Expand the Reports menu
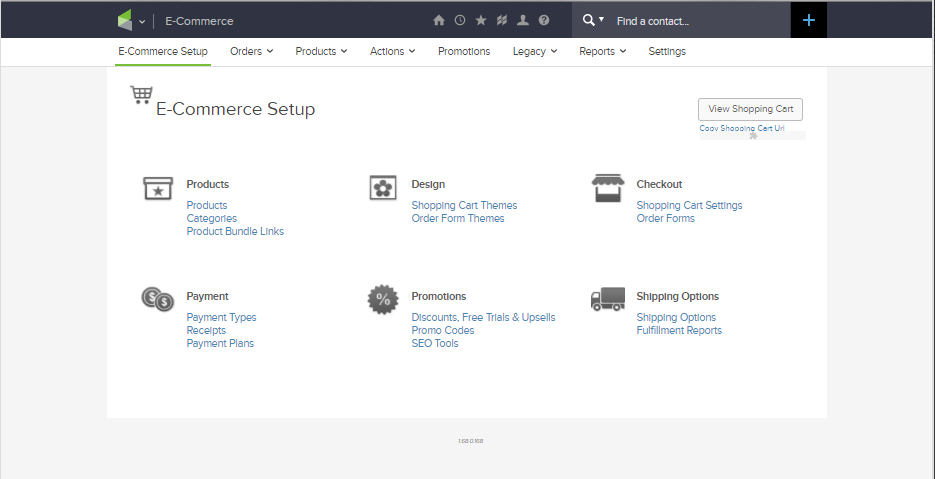The height and width of the screenshot is (479, 935). click(x=603, y=51)
